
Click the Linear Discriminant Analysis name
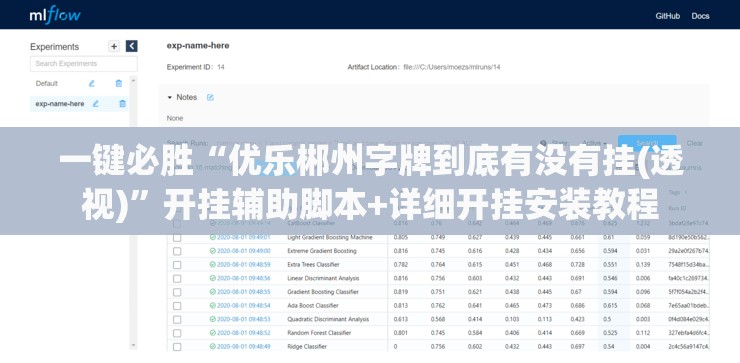[323, 279]
